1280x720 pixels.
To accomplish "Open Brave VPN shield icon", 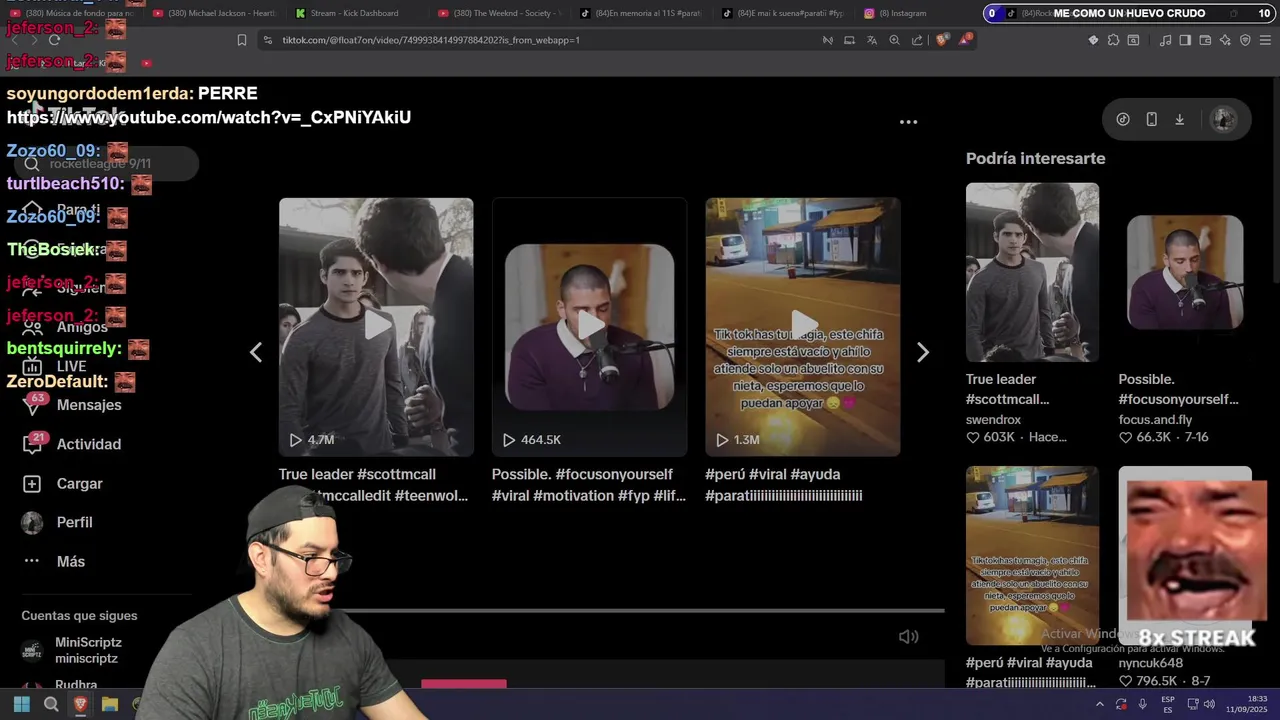I will point(1245,40).
